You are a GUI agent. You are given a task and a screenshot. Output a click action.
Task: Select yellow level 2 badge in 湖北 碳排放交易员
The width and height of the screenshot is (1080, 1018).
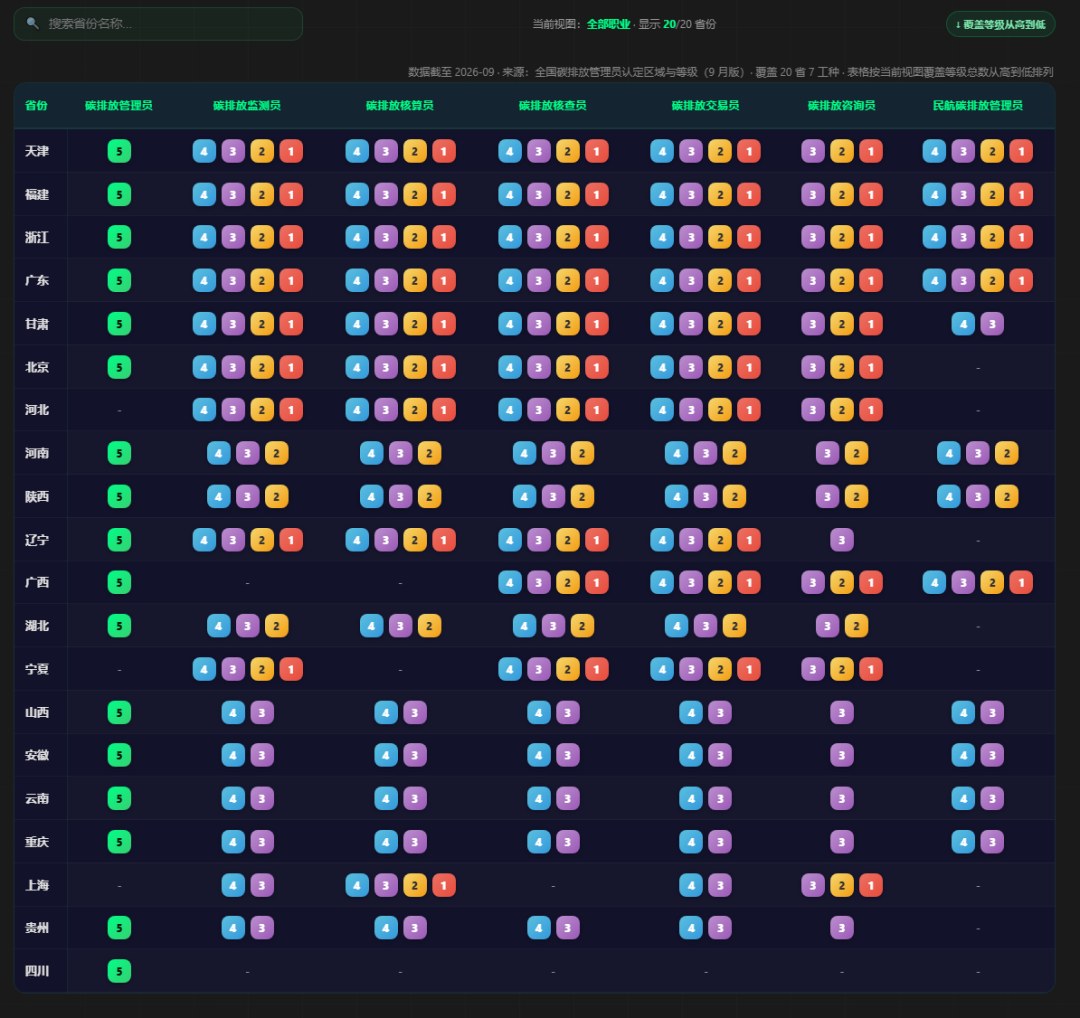(x=734, y=626)
